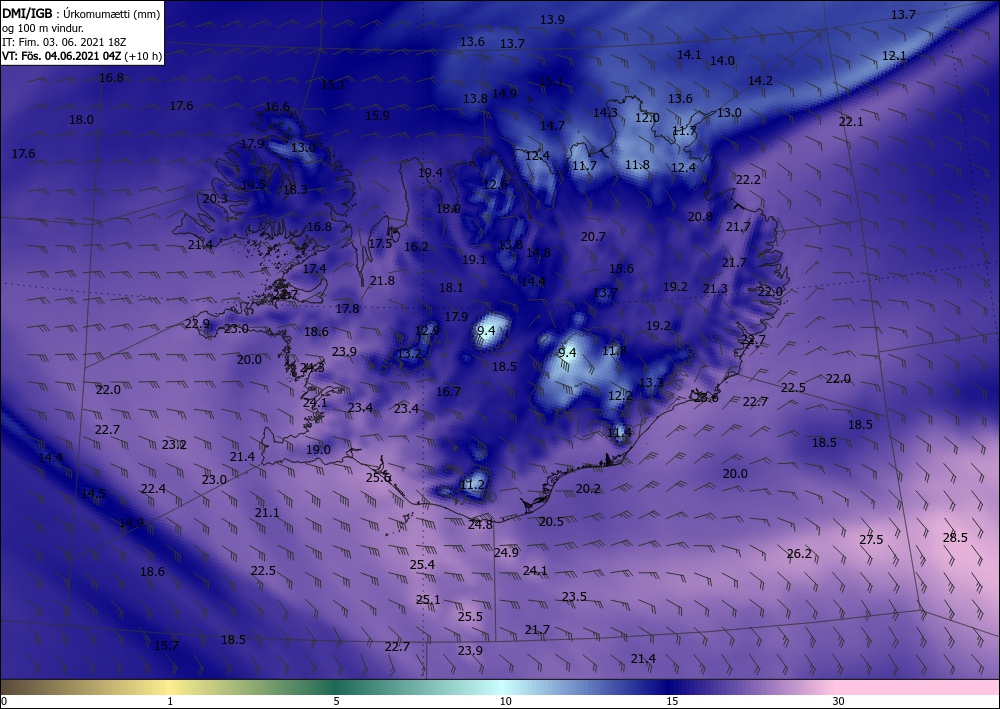Viewport: 1000px width, 709px height.
Task: Select the 'IT: Fim. 03. 06. 2021 18Z' line
Action: pyautogui.click(x=64, y=42)
